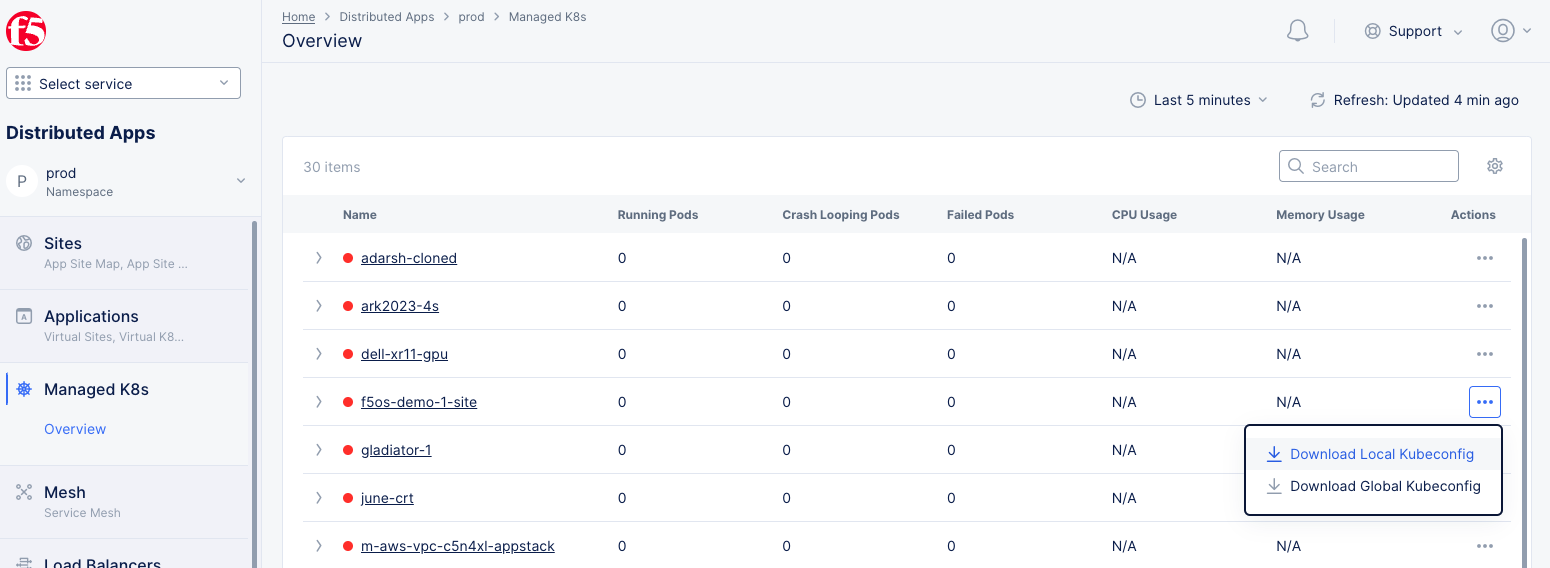Click the table settings gear icon

pyautogui.click(x=1495, y=166)
